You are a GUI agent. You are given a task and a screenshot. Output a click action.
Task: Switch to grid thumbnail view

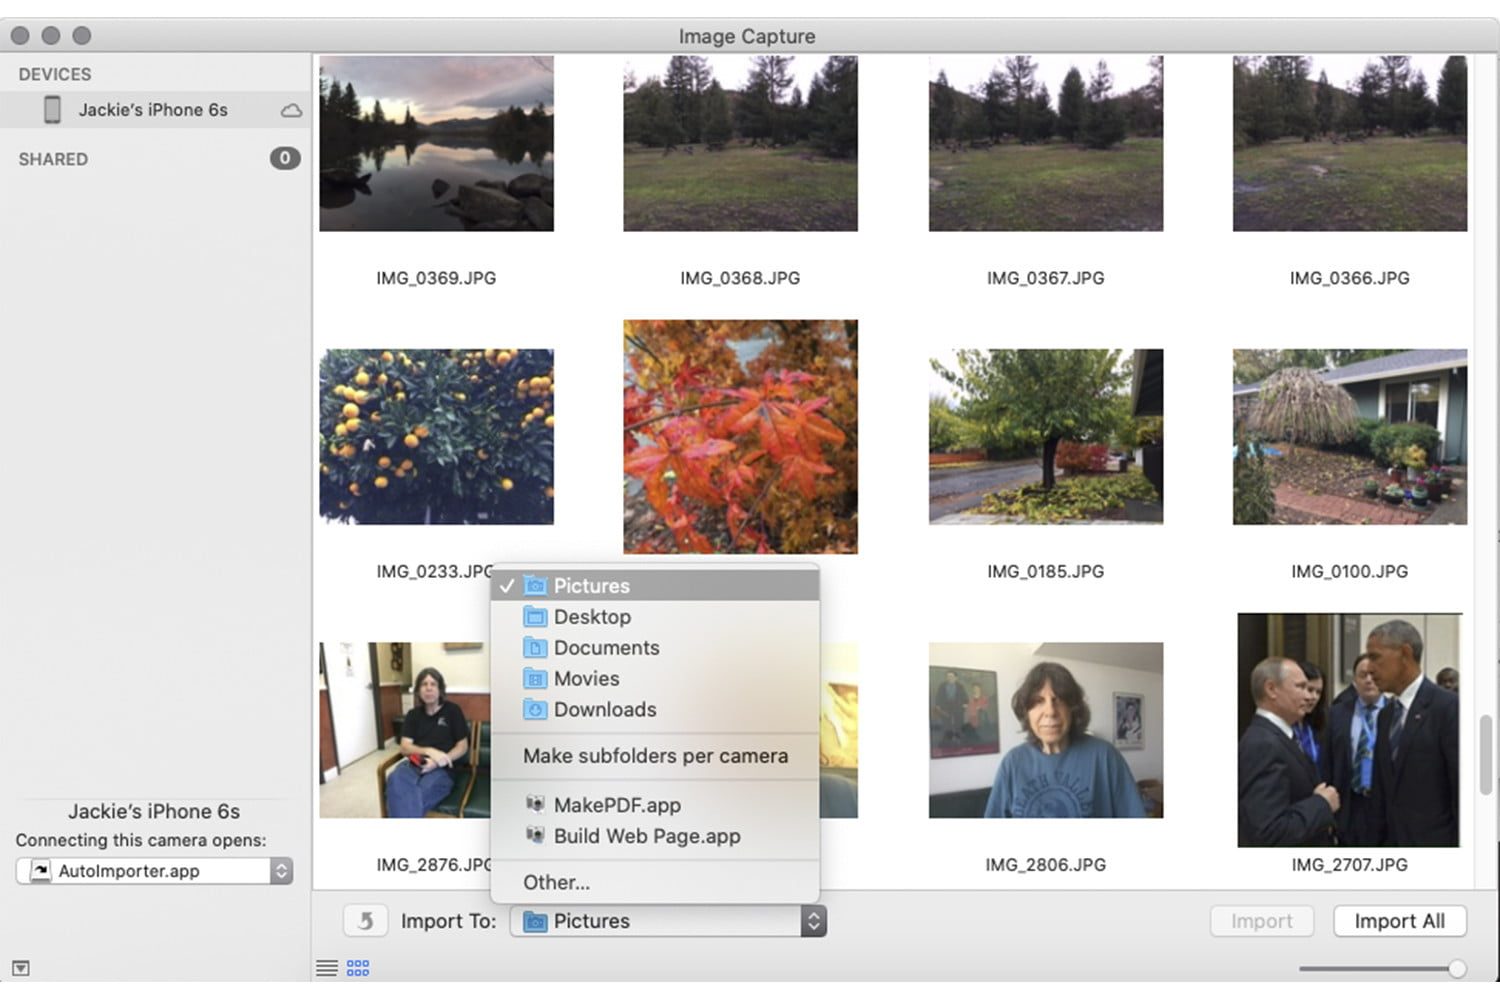point(357,966)
